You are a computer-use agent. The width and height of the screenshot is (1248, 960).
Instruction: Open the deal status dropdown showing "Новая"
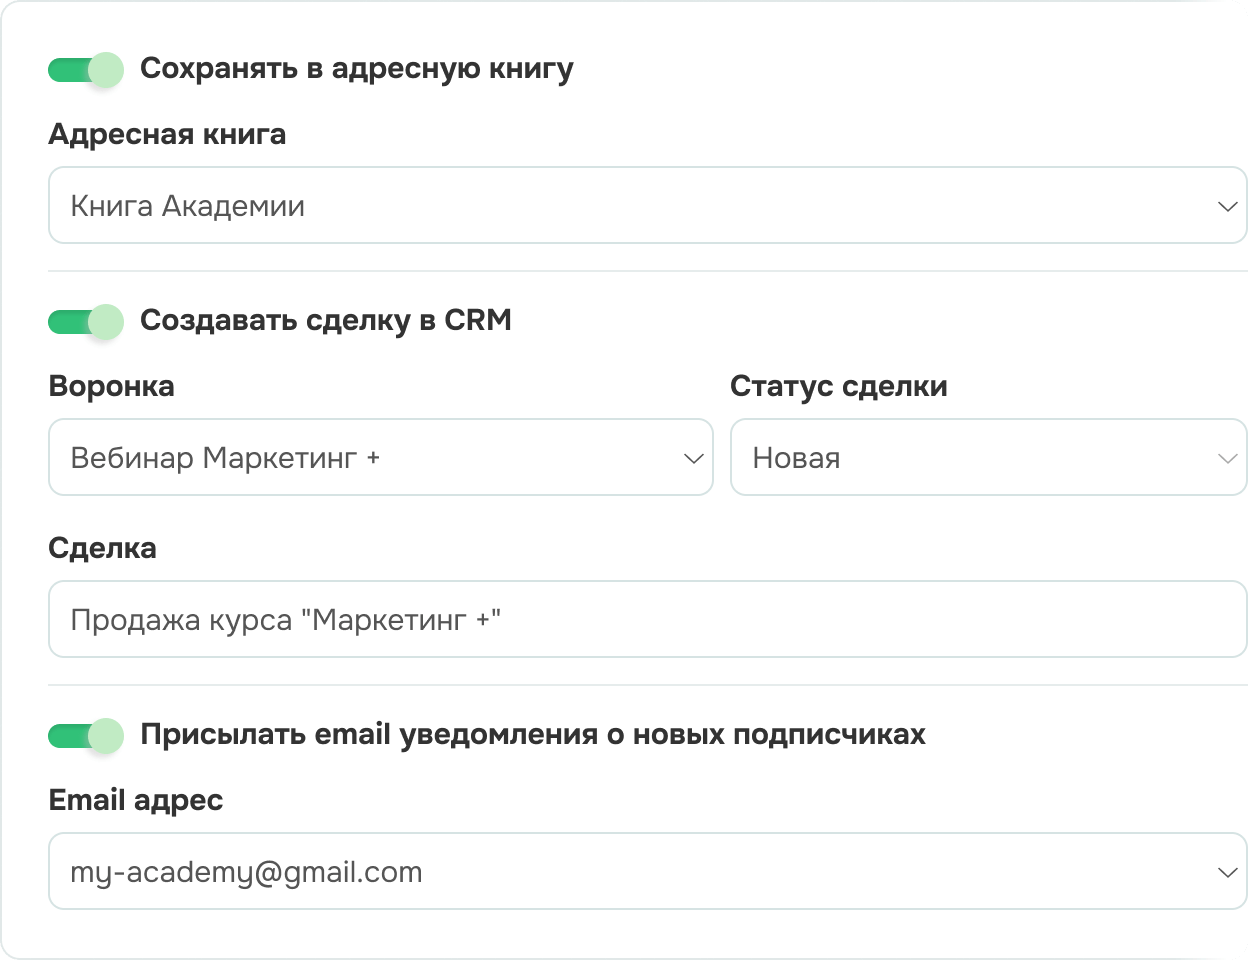click(x=989, y=457)
